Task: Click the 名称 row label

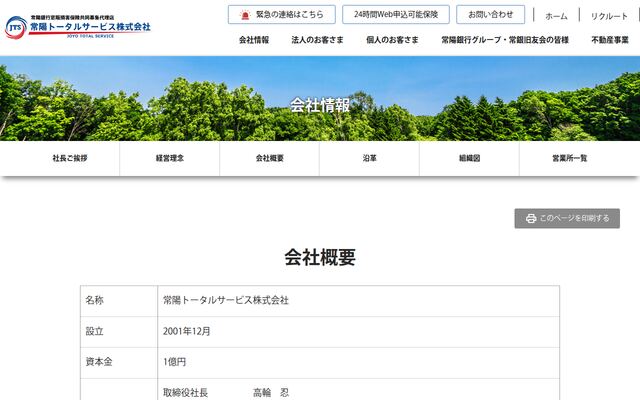Action: pos(94,300)
